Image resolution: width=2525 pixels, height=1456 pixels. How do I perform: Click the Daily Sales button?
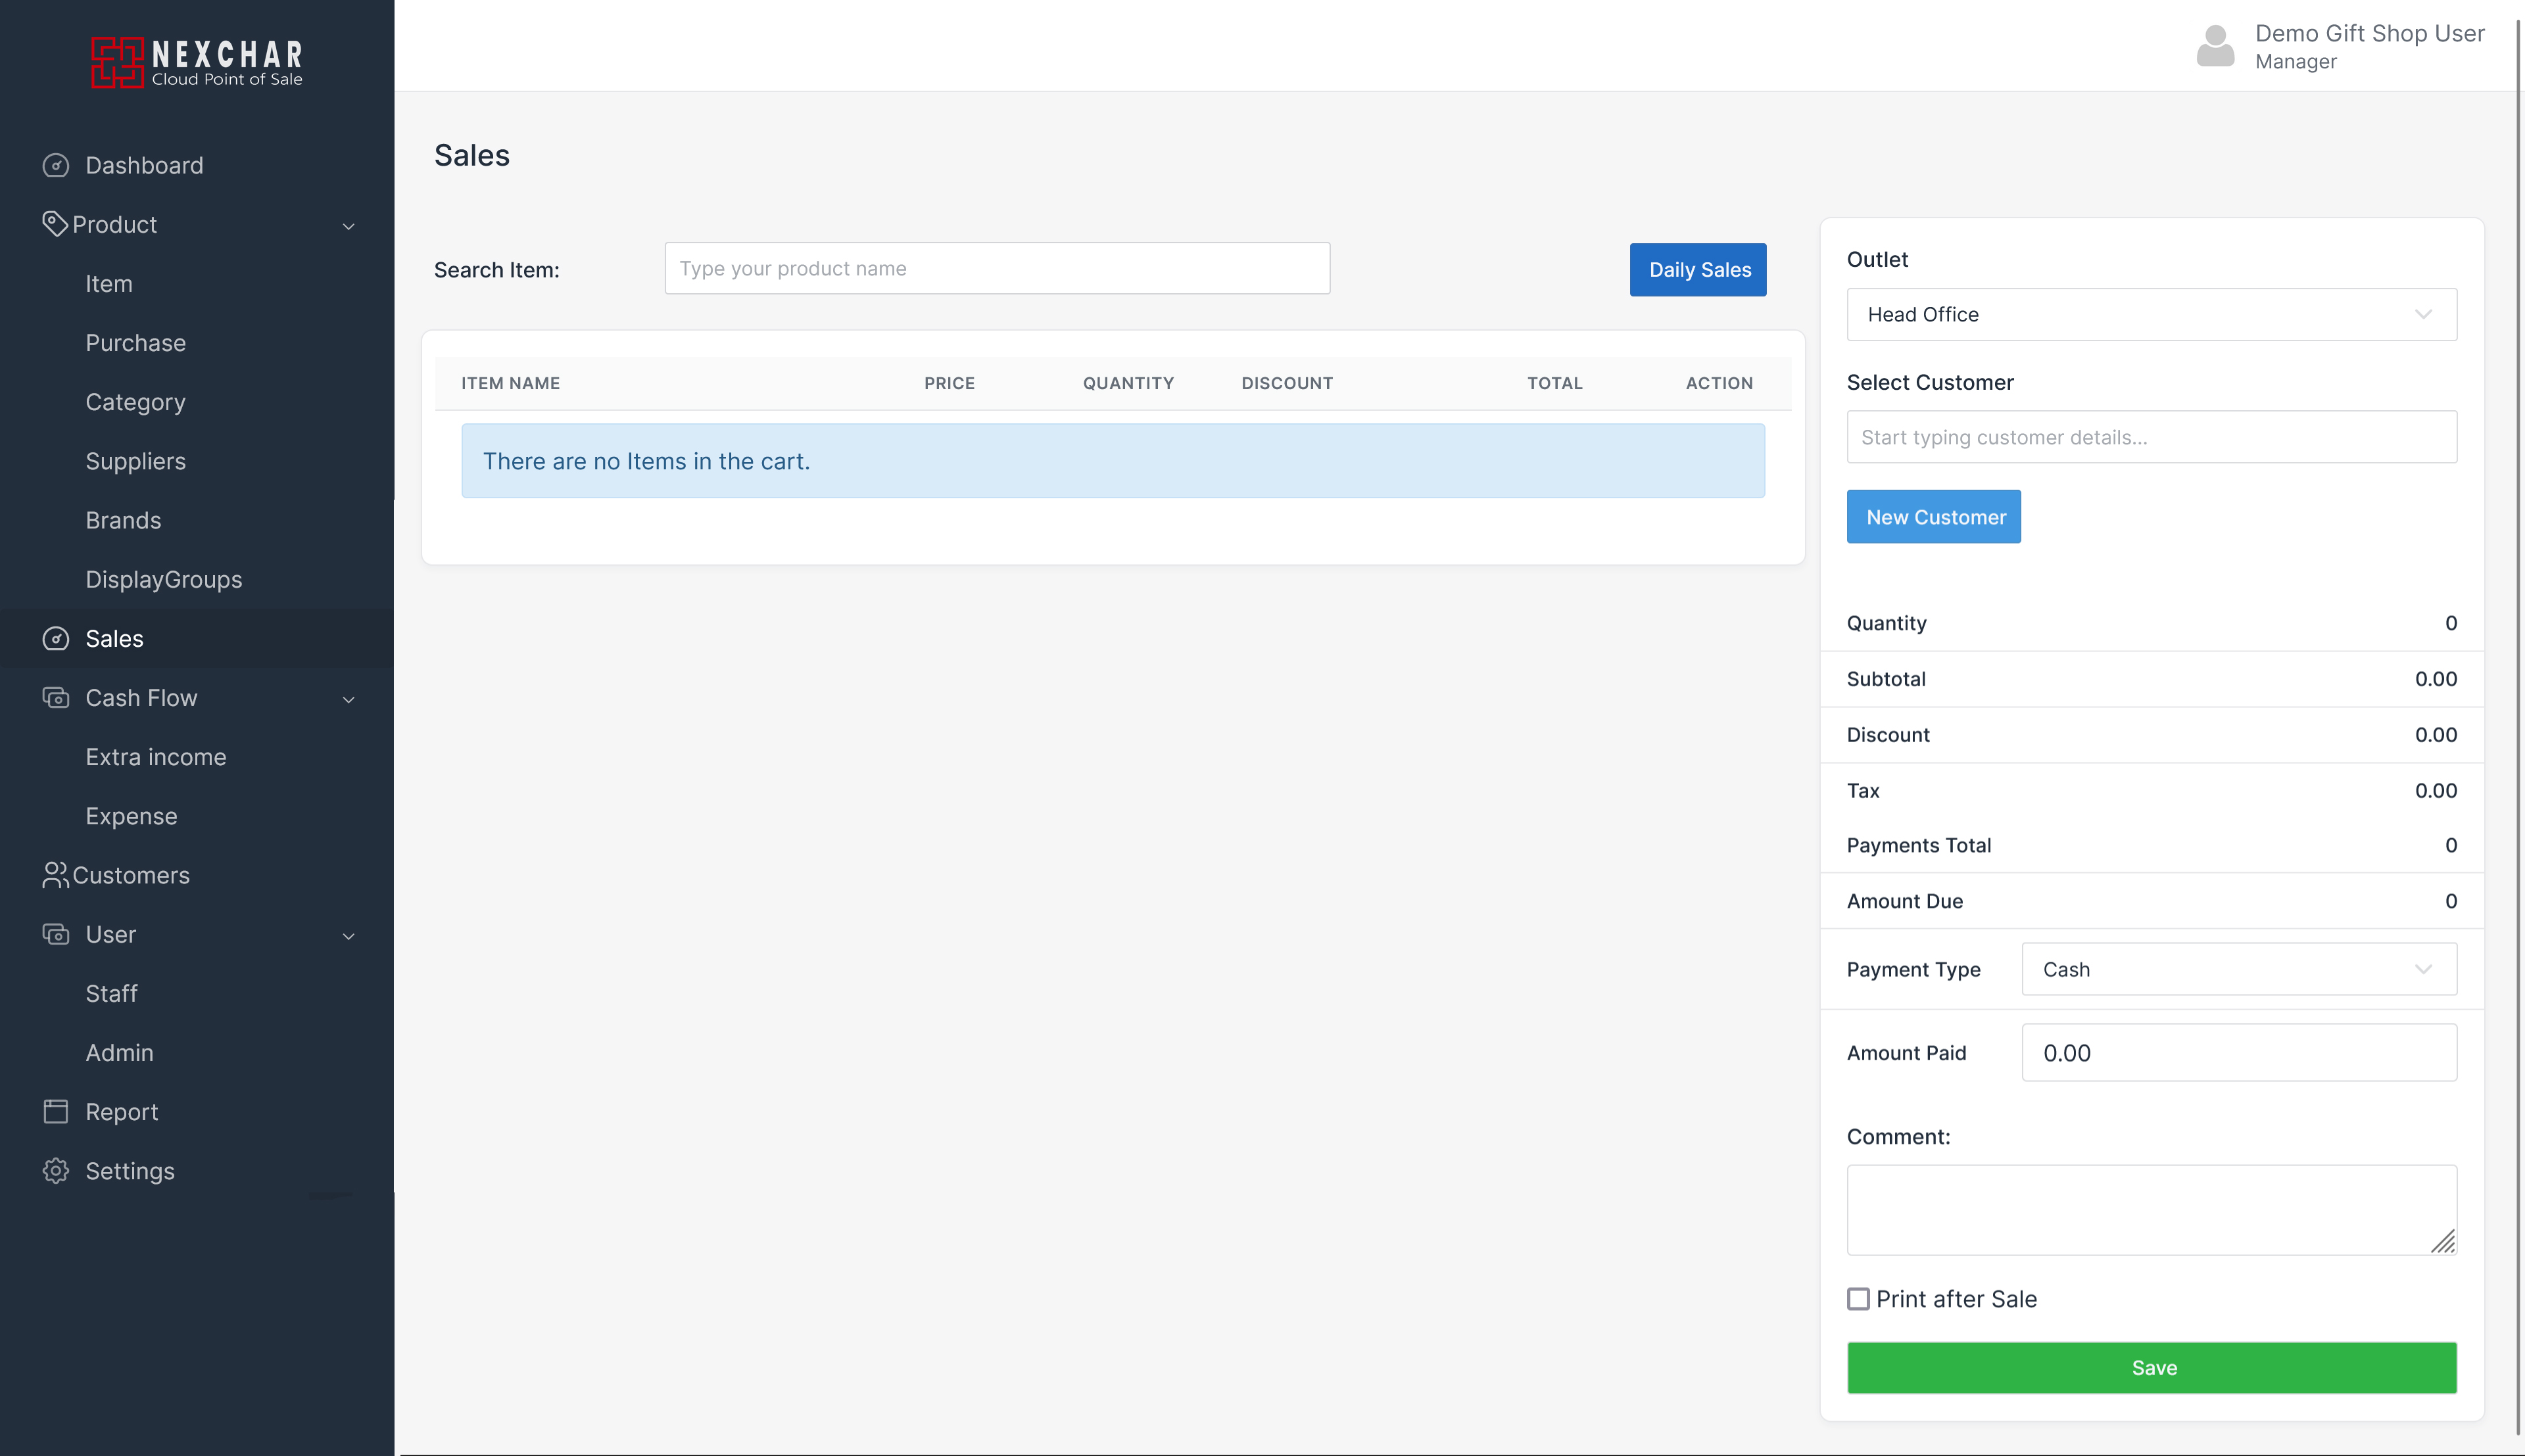1697,269
